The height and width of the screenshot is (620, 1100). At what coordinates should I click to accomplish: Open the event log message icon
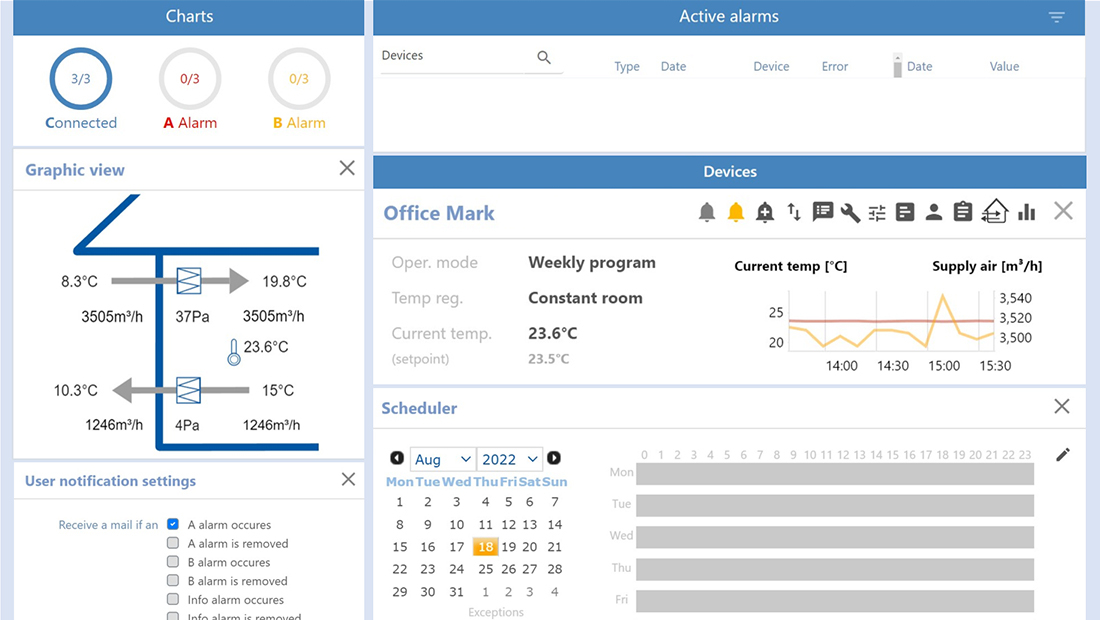(x=823, y=212)
